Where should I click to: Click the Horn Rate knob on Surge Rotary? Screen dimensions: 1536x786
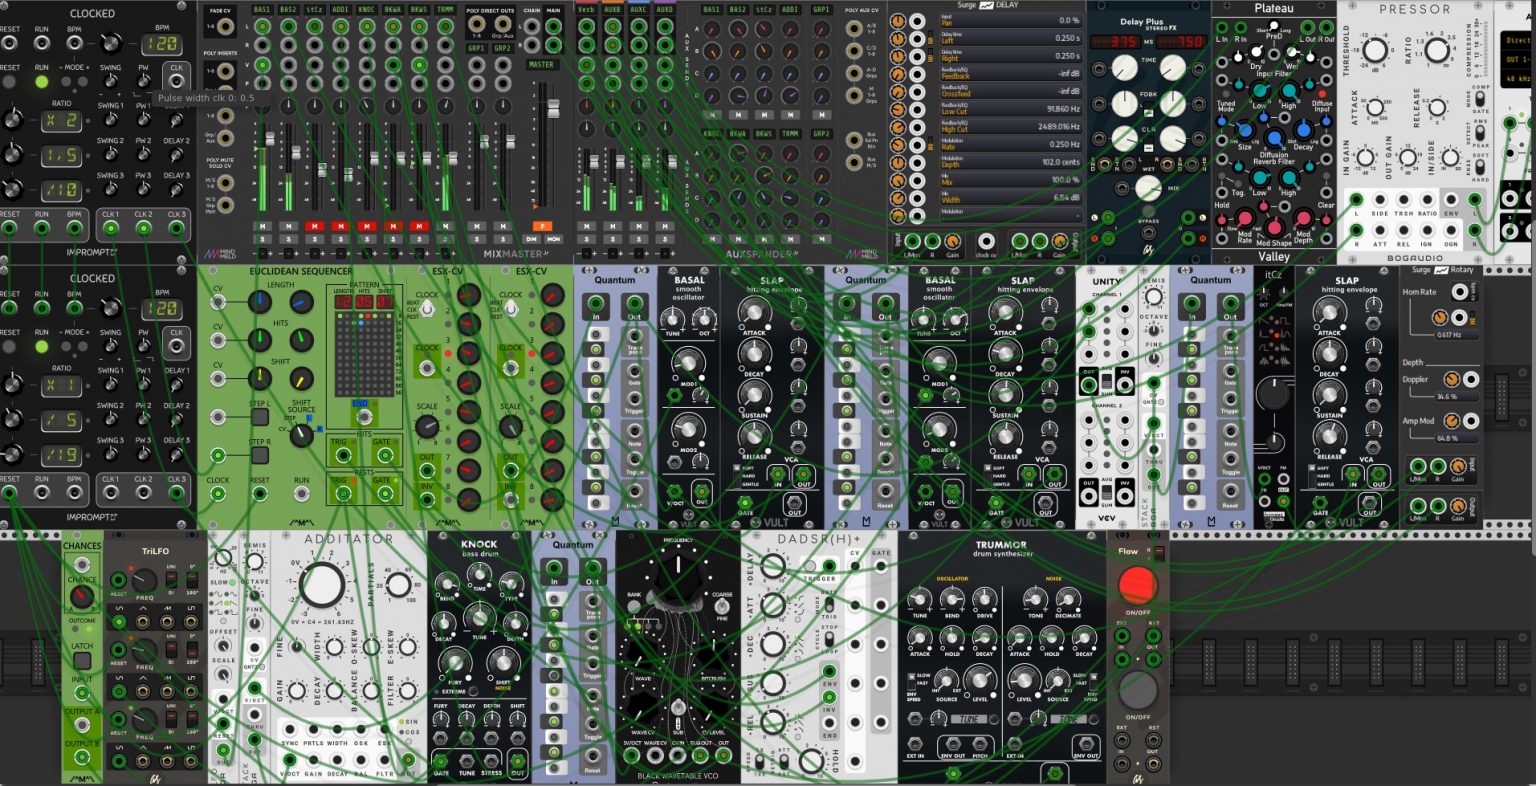click(1439, 316)
